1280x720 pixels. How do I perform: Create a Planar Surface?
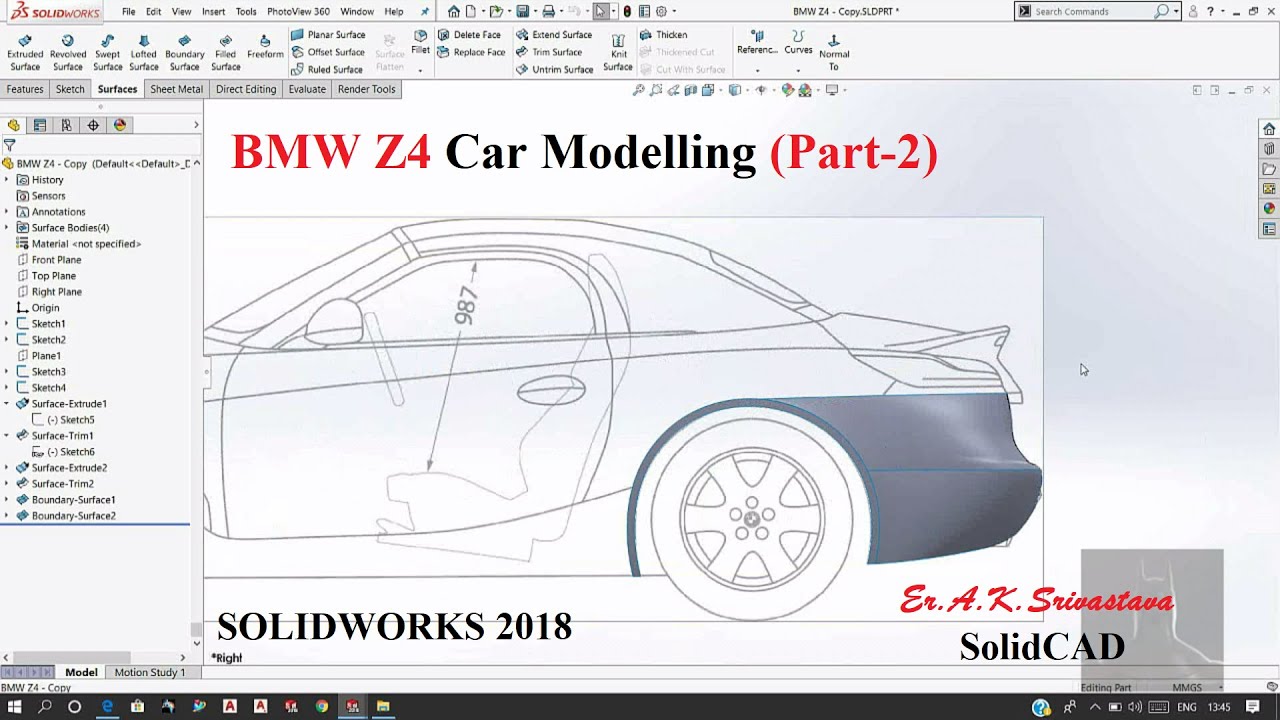click(328, 35)
